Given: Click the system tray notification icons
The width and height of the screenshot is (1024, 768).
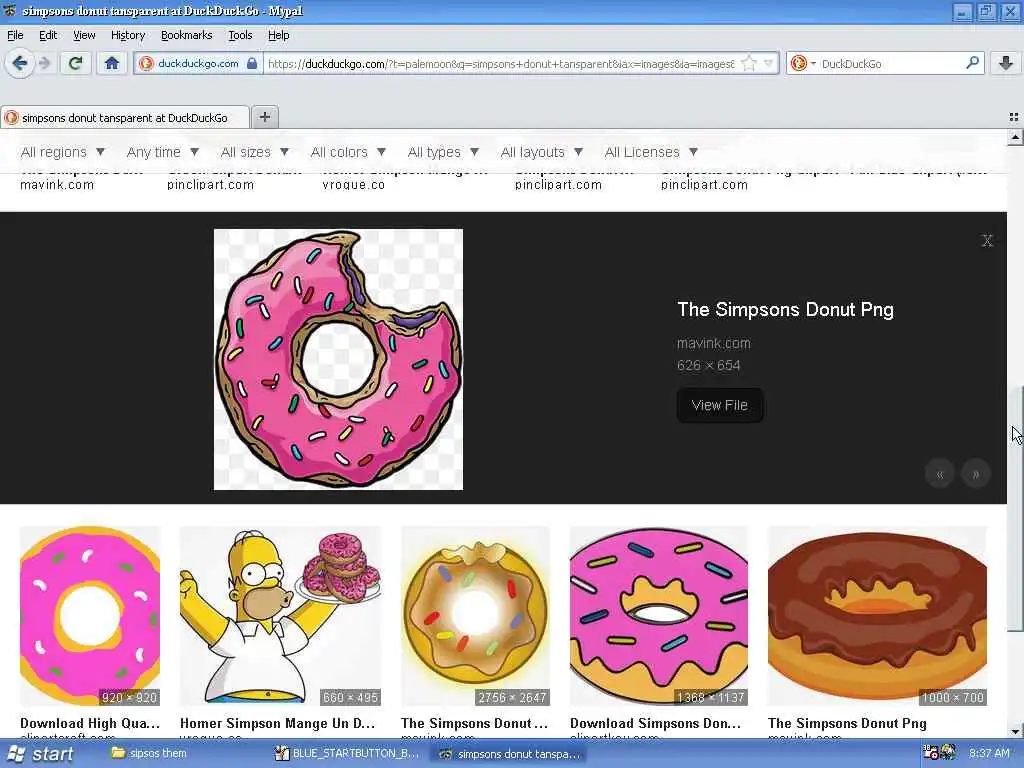Looking at the screenshot, I should click(940, 753).
